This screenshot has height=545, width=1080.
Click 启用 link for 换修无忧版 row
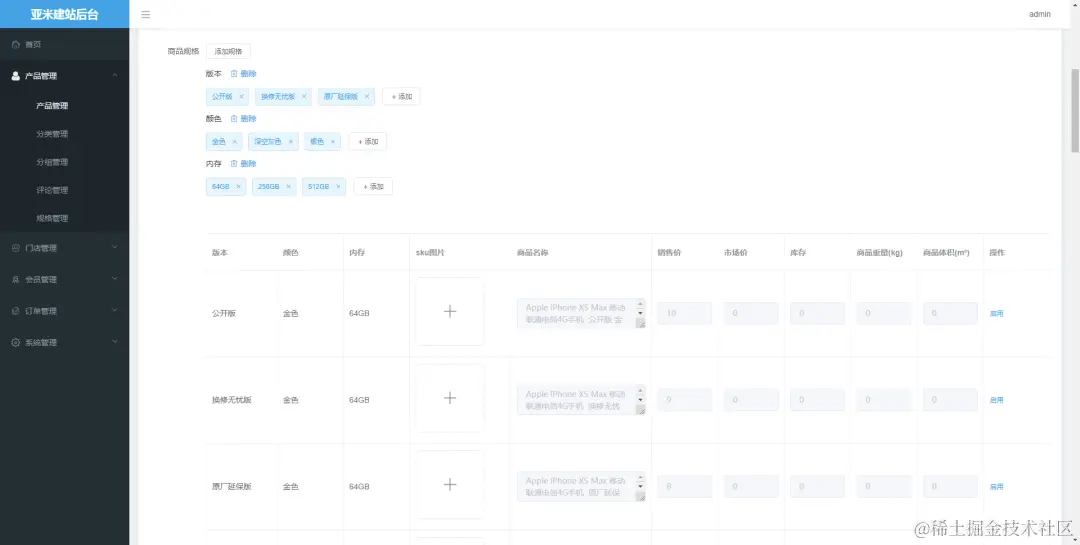pyautogui.click(x=997, y=400)
